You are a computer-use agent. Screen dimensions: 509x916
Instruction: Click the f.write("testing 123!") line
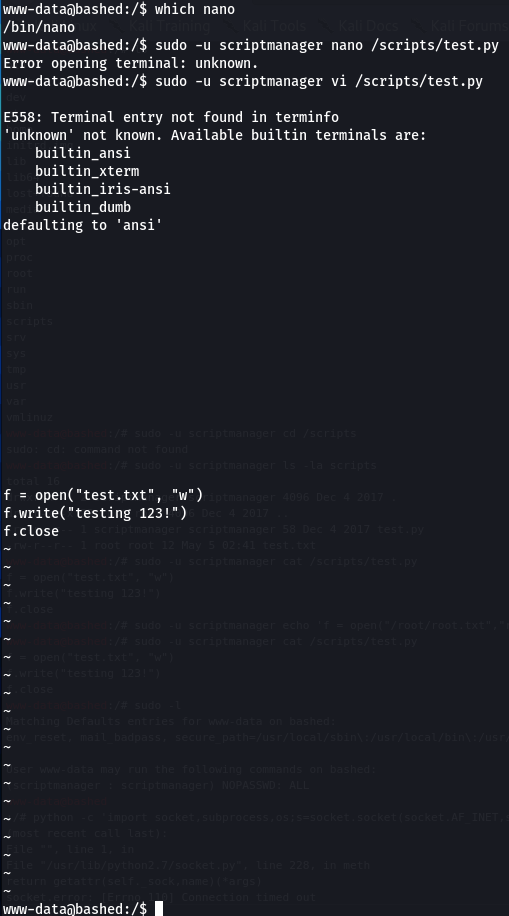pyautogui.click(x=95, y=513)
